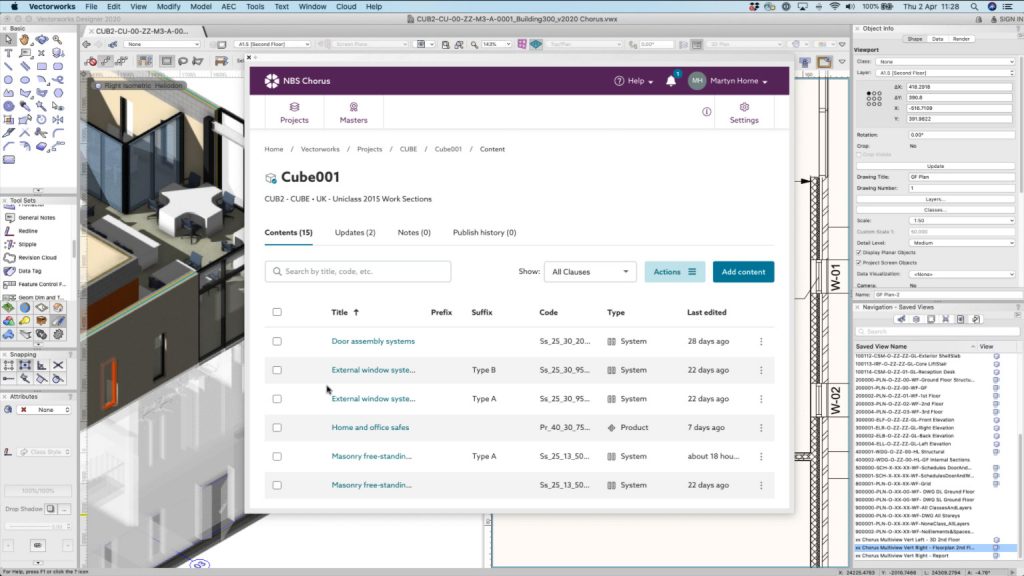Open row options for the 28 days ago row
The height and width of the screenshot is (576, 1024).
coord(761,342)
